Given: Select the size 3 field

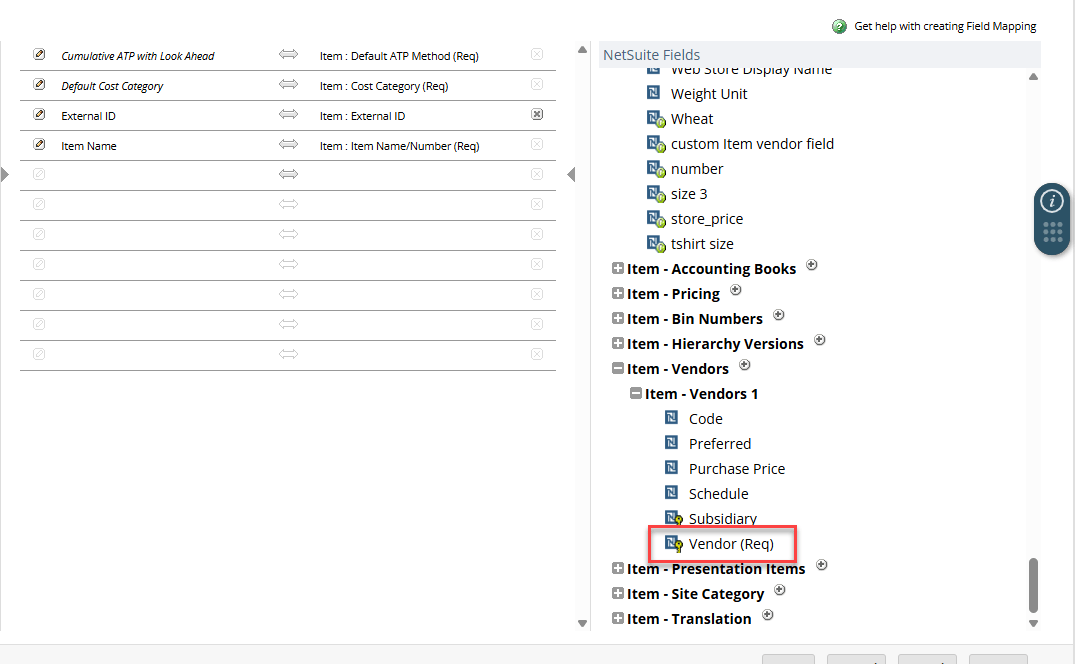Looking at the screenshot, I should [x=689, y=194].
